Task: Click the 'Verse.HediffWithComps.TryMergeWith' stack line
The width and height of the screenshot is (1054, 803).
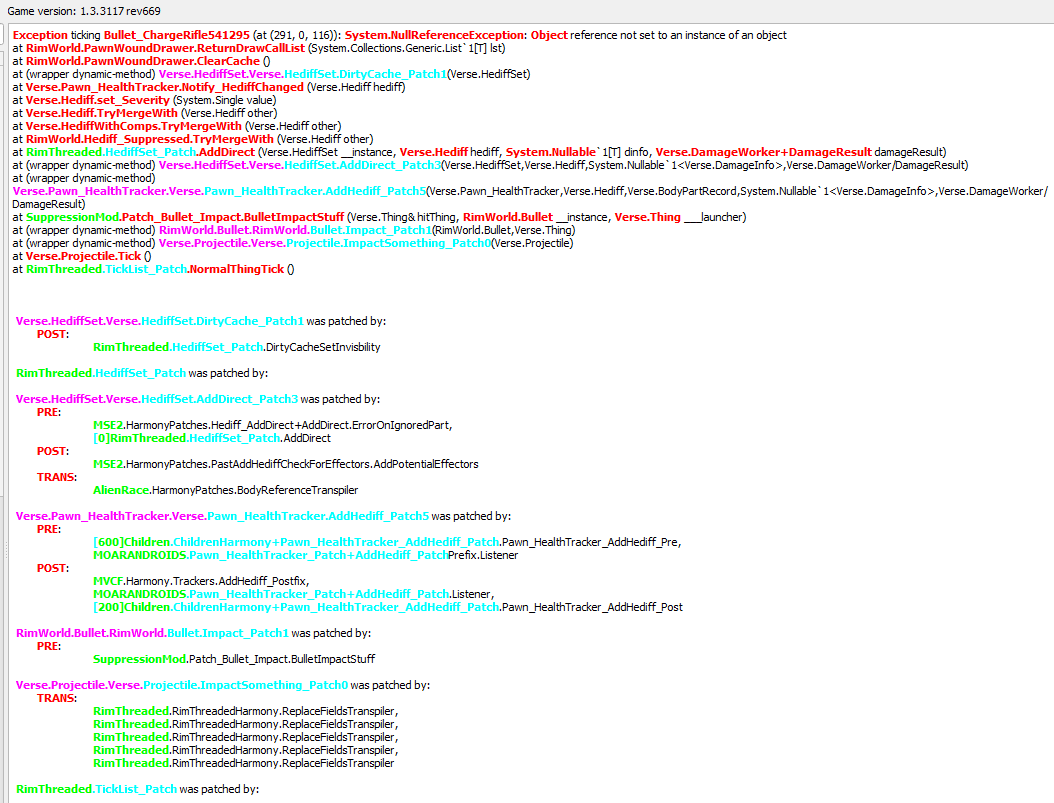Action: click(177, 126)
